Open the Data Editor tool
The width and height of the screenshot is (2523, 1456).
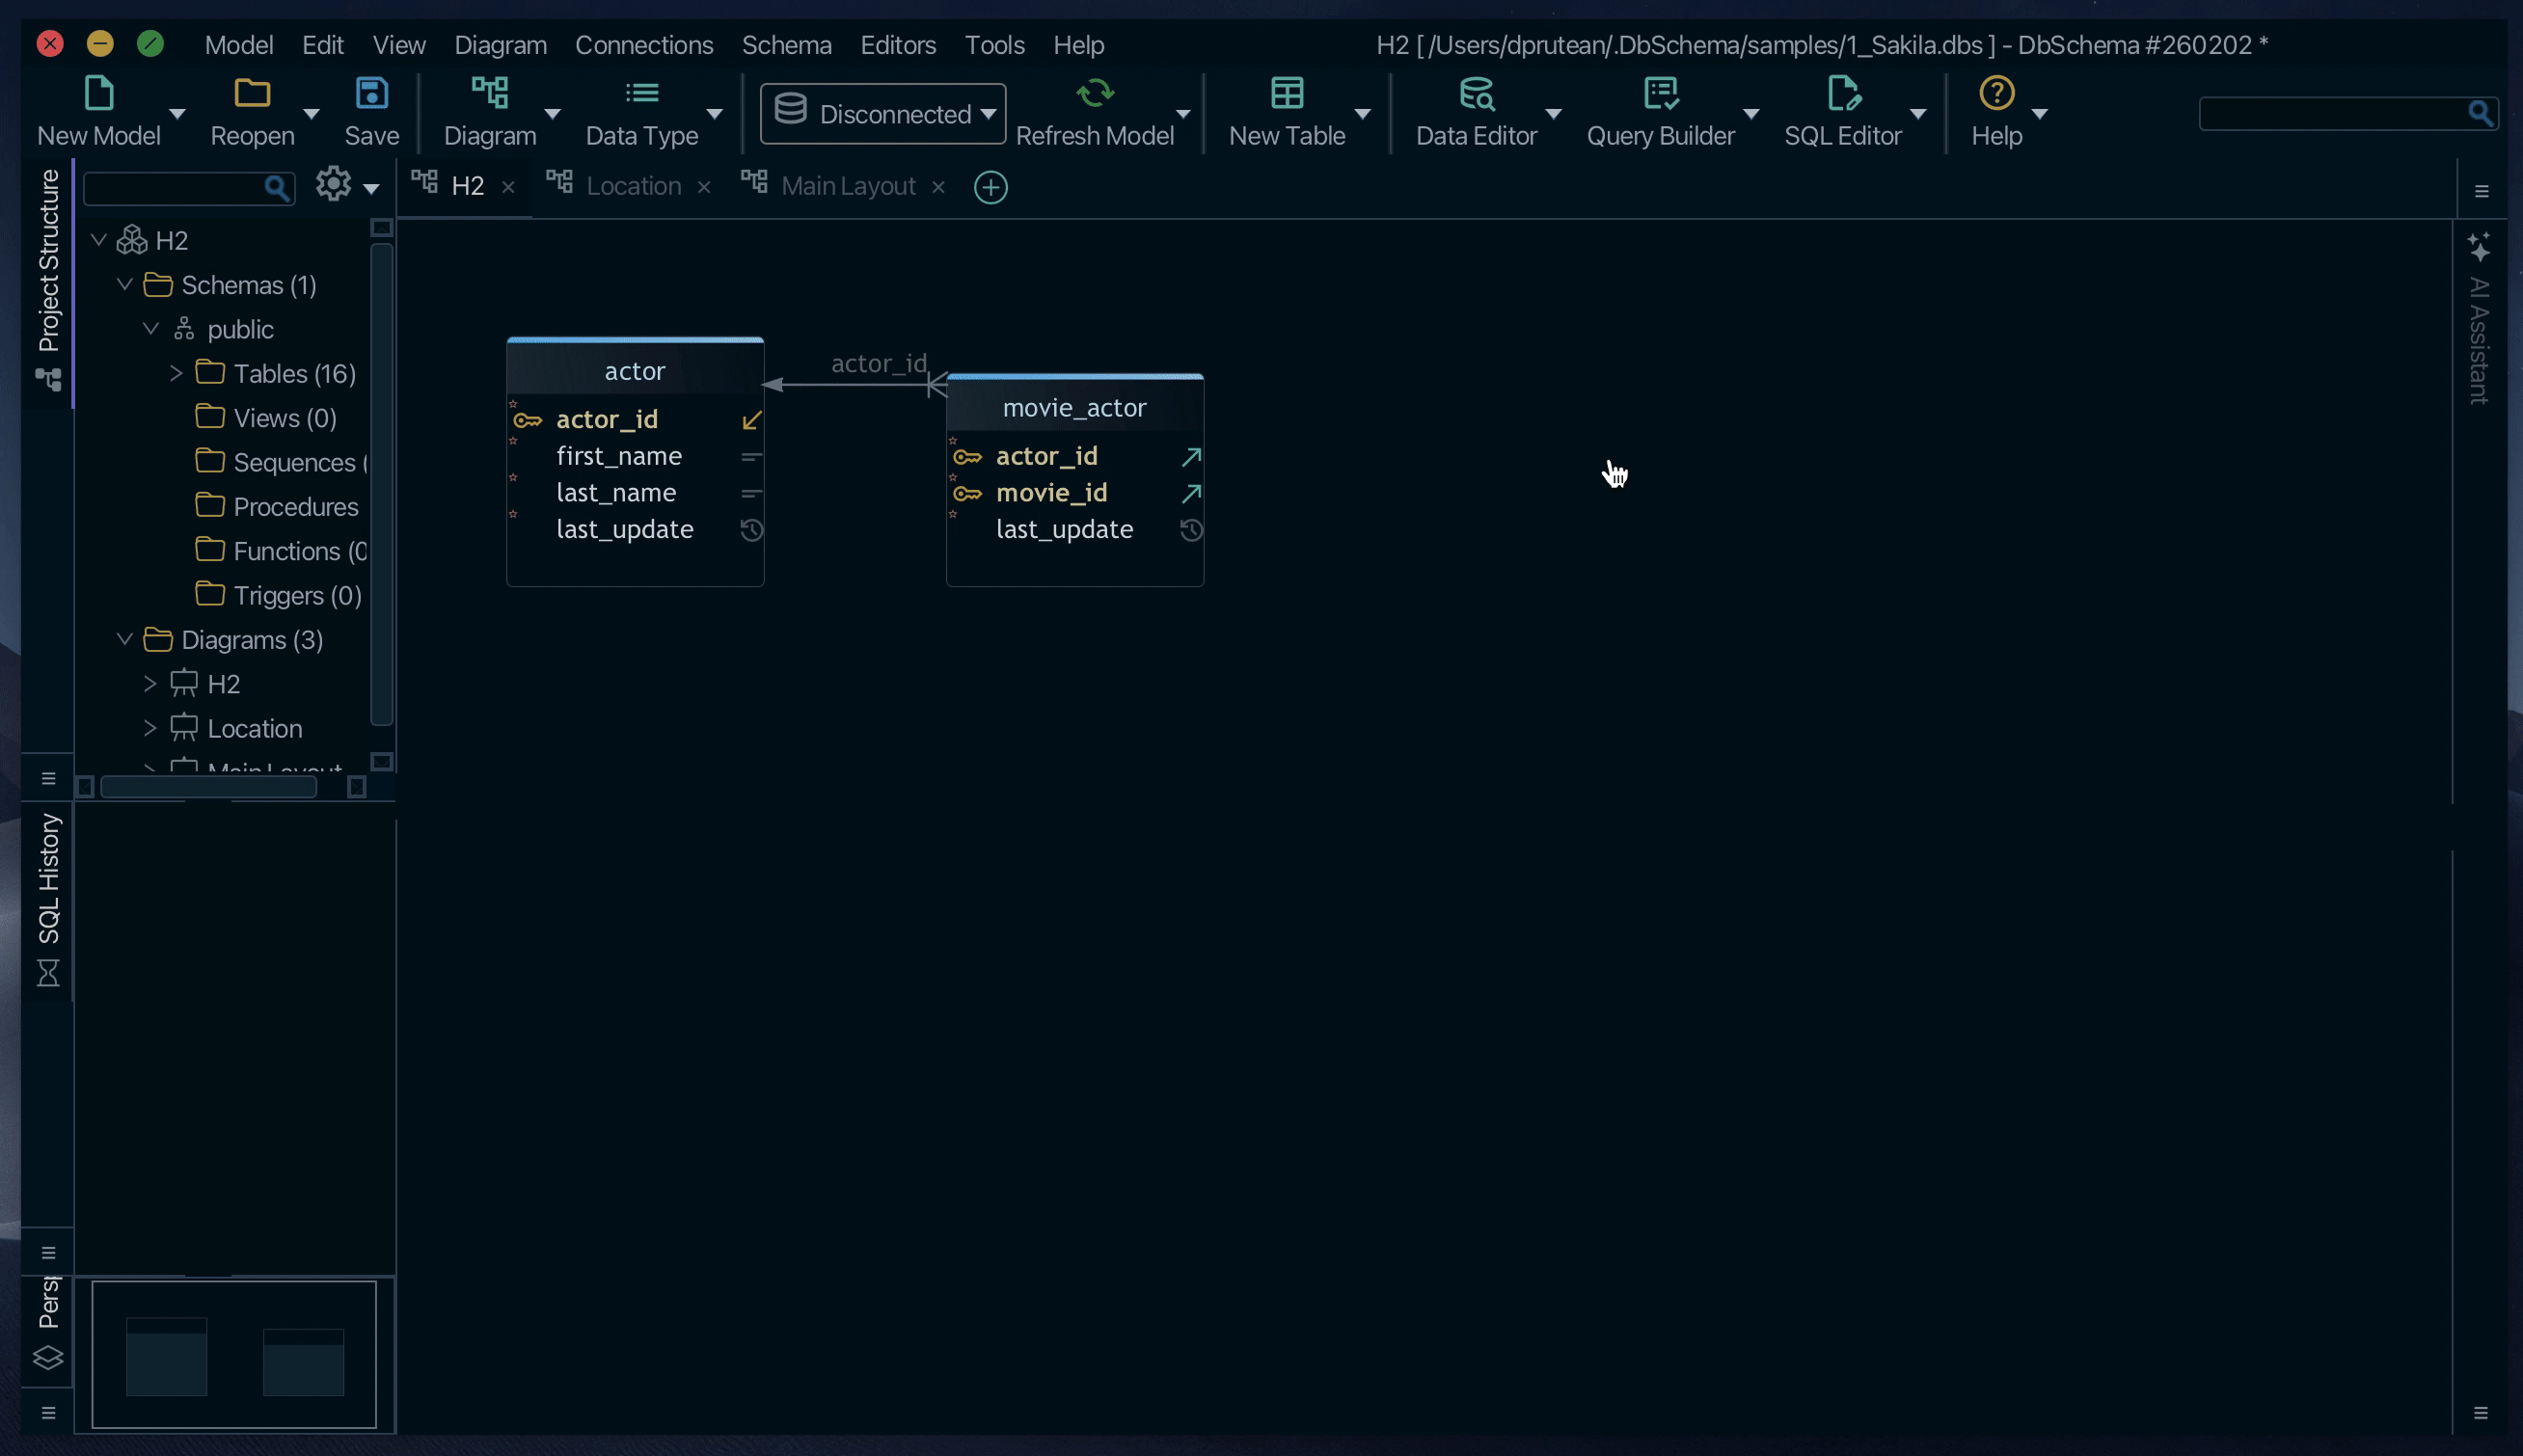(x=1475, y=95)
